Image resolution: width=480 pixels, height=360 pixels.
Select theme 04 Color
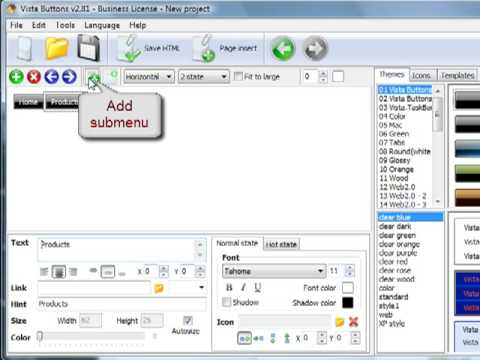[x=392, y=116]
